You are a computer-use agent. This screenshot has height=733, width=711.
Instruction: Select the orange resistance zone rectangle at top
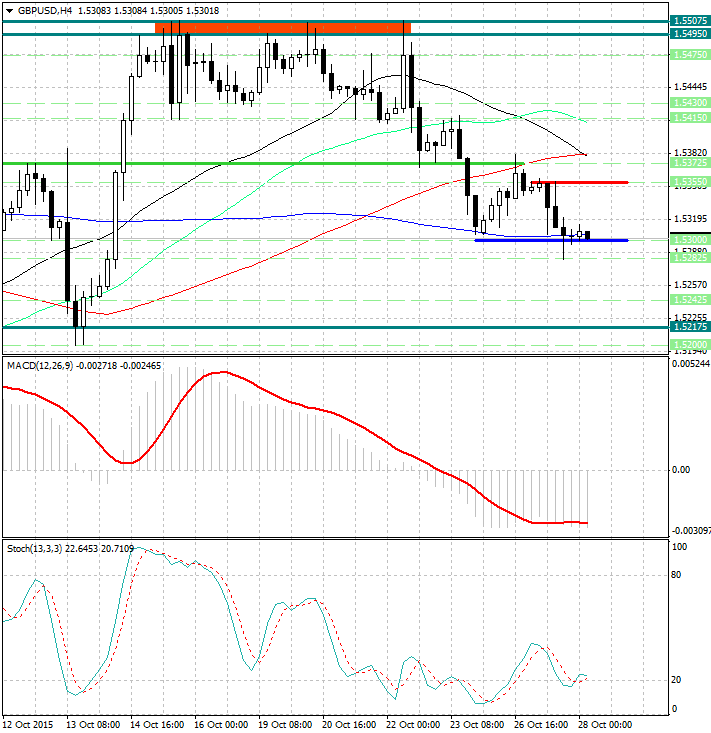[283, 28]
